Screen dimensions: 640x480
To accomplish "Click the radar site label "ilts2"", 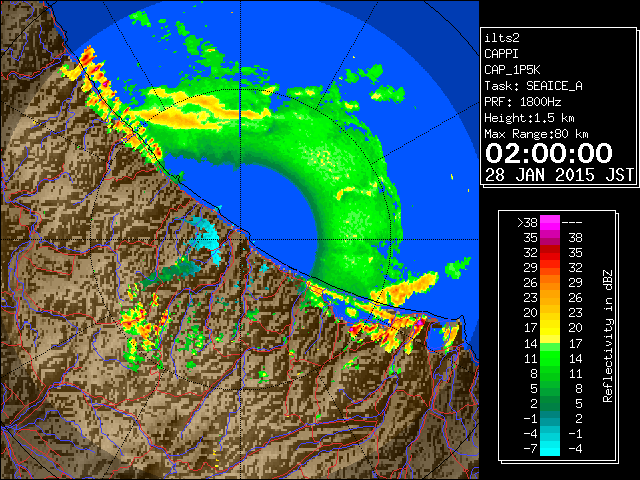I will (502, 38).
